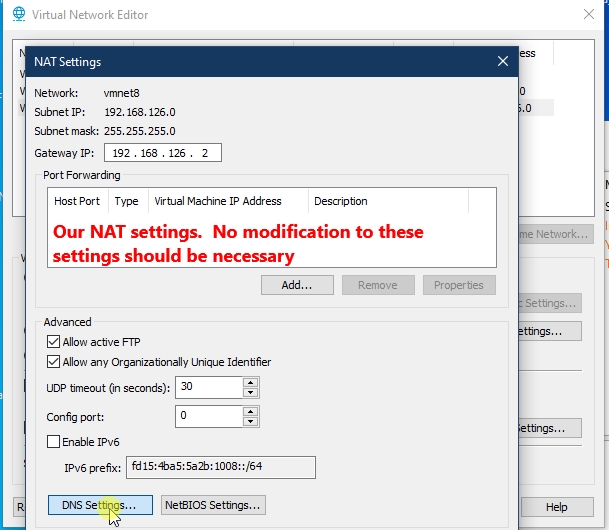Viewport: 609px width, 530px height.
Task: Select the Description column header
Action: (x=388, y=201)
